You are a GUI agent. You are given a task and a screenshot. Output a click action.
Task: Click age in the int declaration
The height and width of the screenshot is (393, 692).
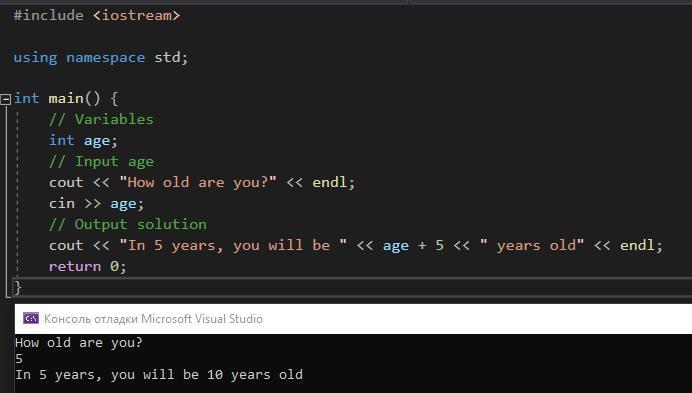[97, 141]
